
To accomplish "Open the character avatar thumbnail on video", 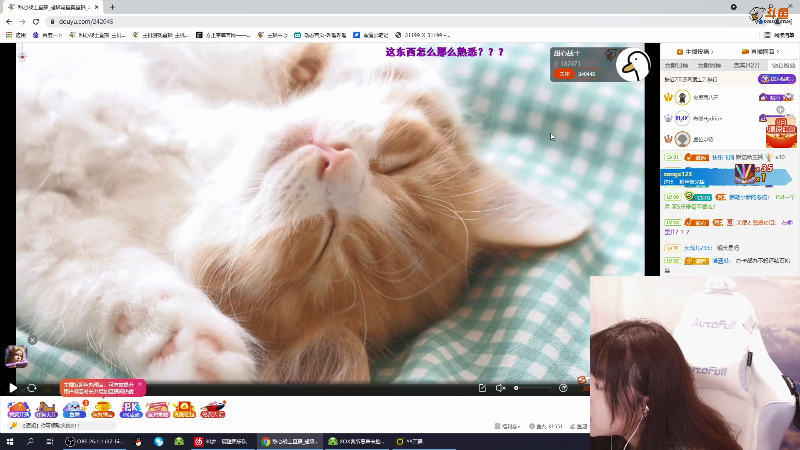I will (x=16, y=356).
